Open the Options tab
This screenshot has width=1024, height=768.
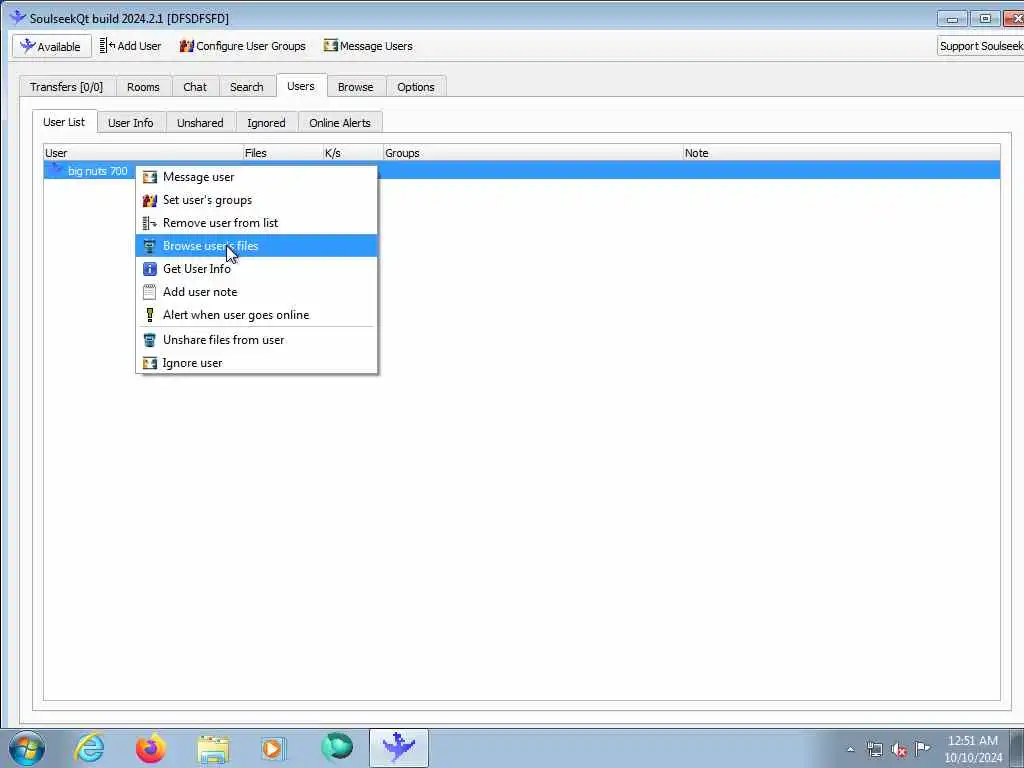[x=415, y=87]
